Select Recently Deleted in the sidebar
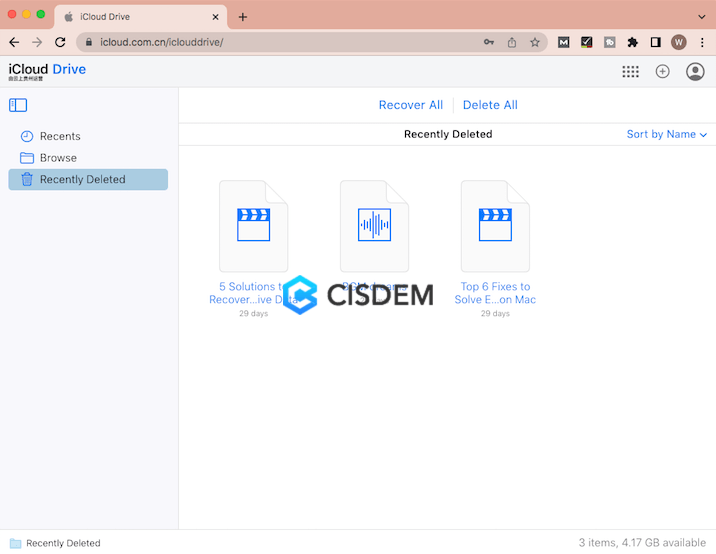The width and height of the screenshot is (716, 554). pos(88,179)
